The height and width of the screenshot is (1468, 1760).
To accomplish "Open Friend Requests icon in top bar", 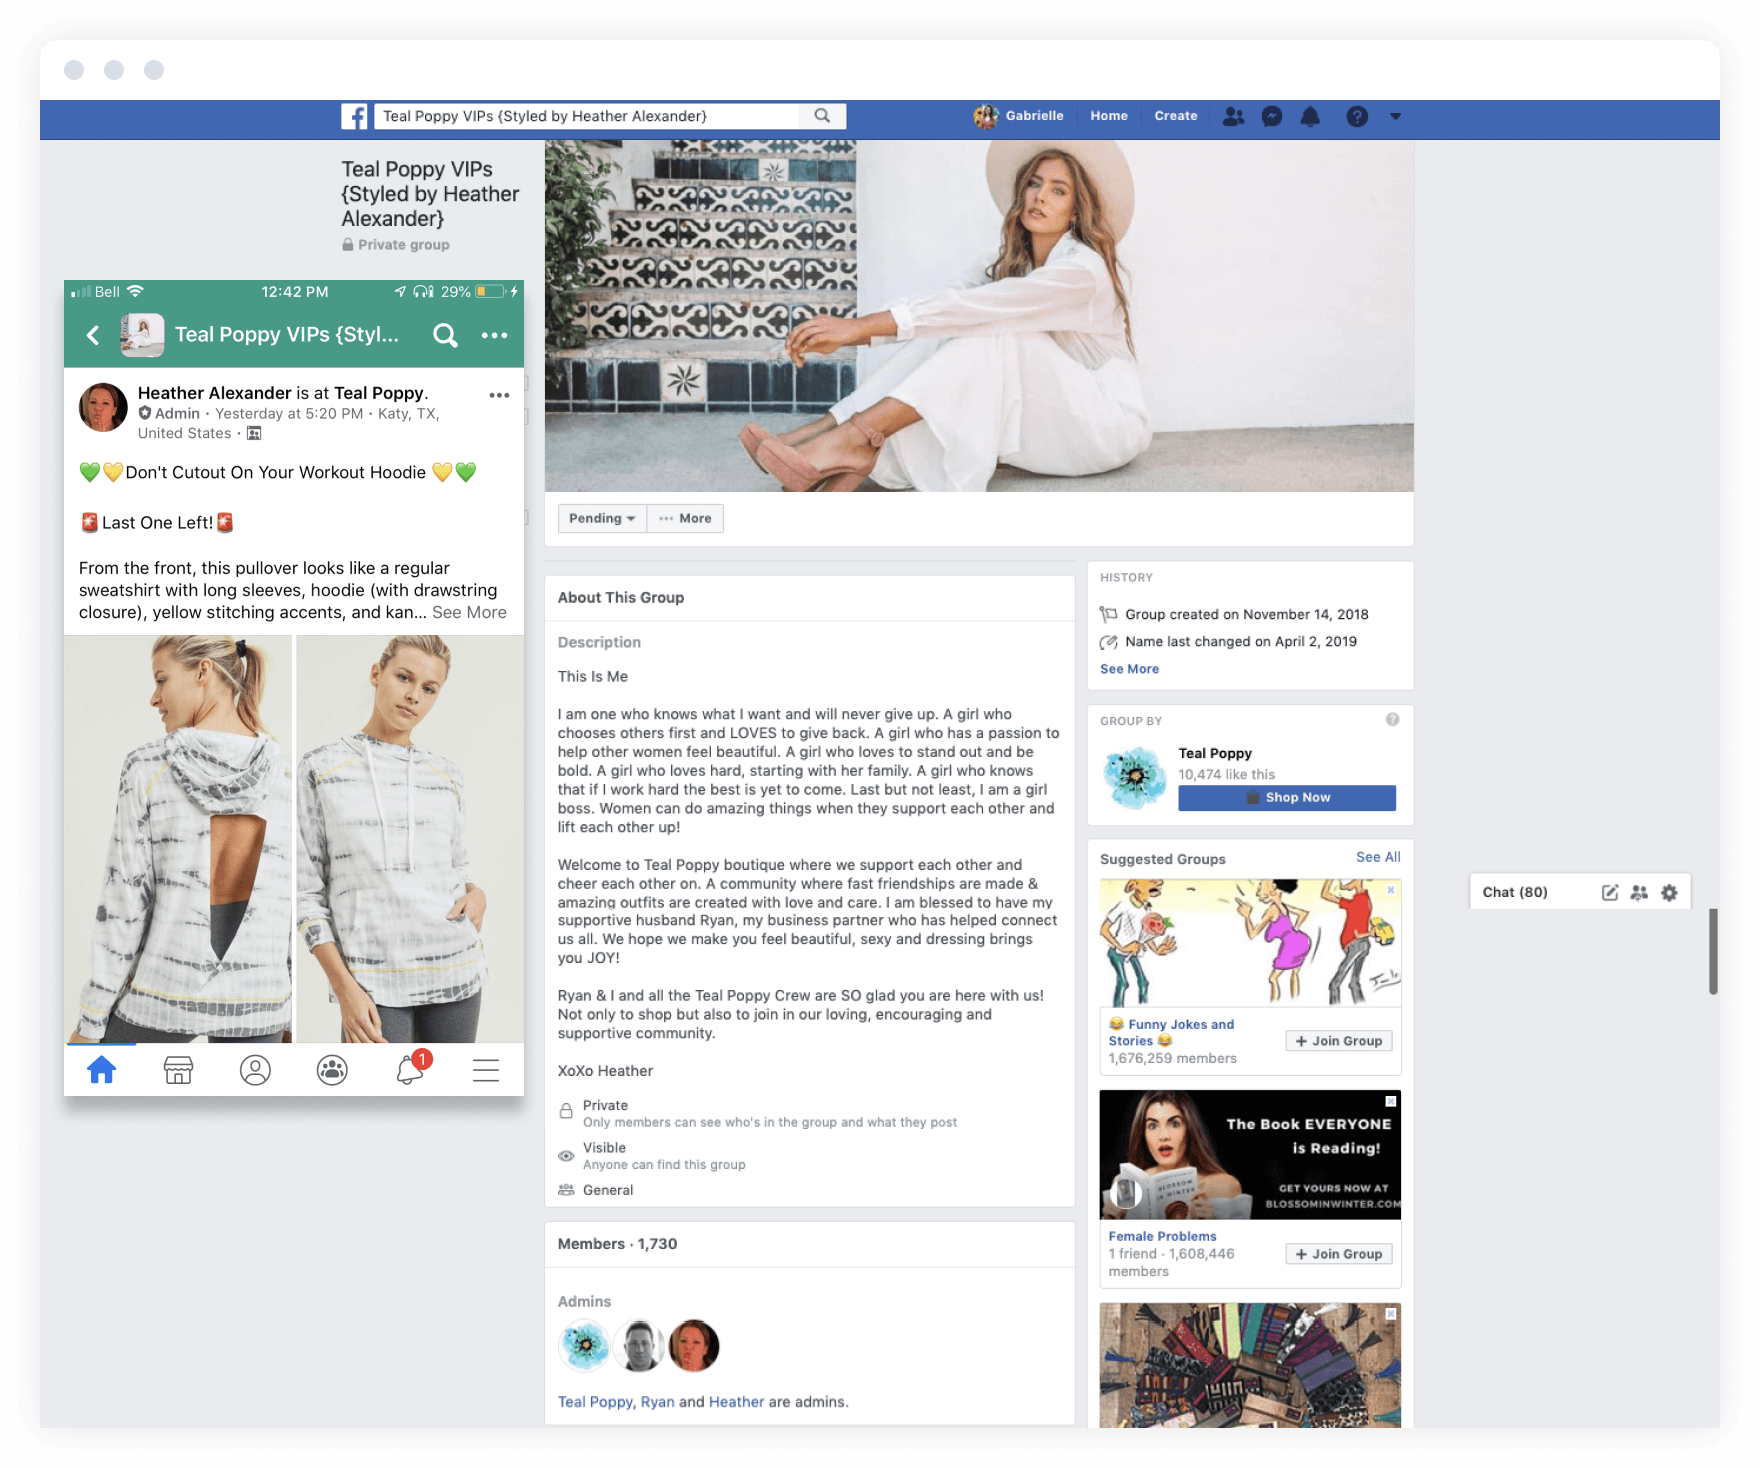I will tap(1233, 116).
